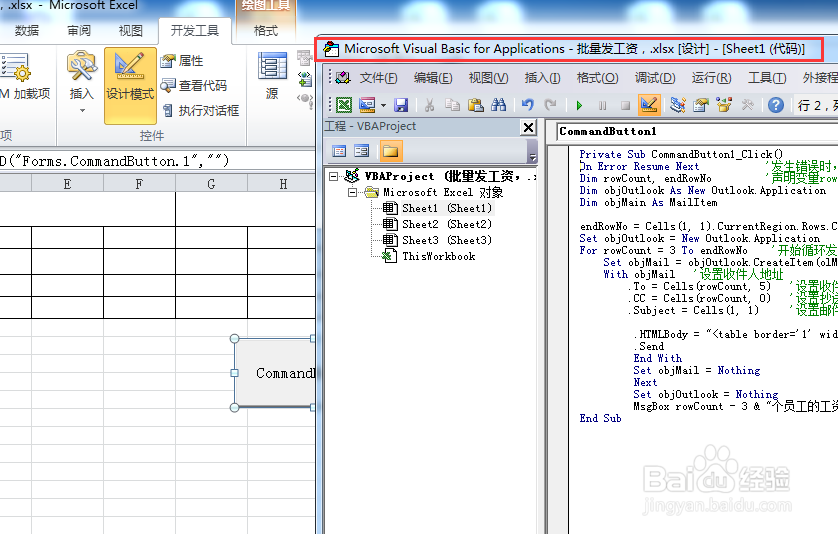This screenshot has height=534, width=838.
Task: Toggle Design Mode in the VBA toolbar
Action: click(x=649, y=105)
